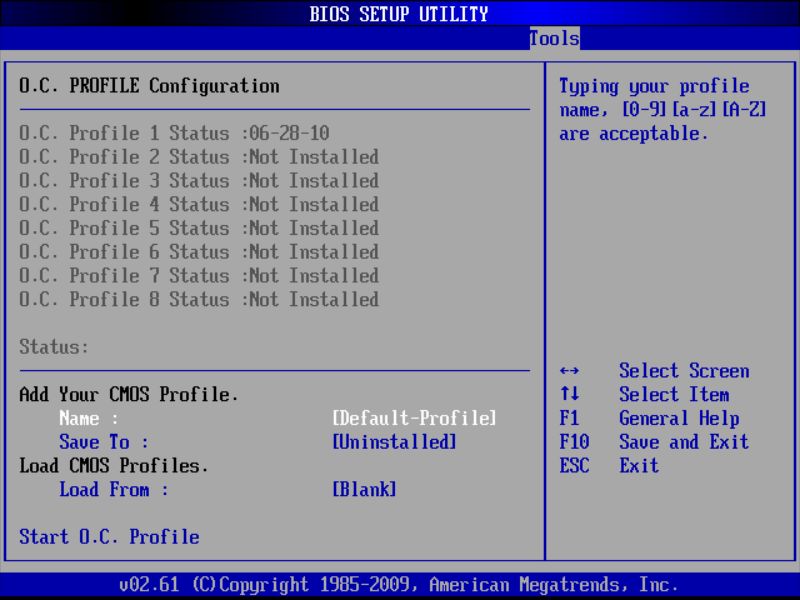Click Add Your CMOS Profile heading
The height and width of the screenshot is (600, 800).
point(129,394)
